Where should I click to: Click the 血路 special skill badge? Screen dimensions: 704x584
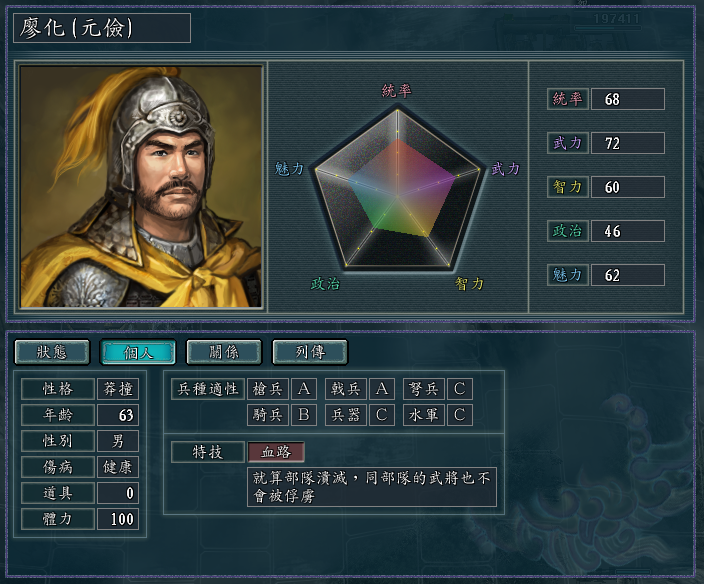(275, 452)
